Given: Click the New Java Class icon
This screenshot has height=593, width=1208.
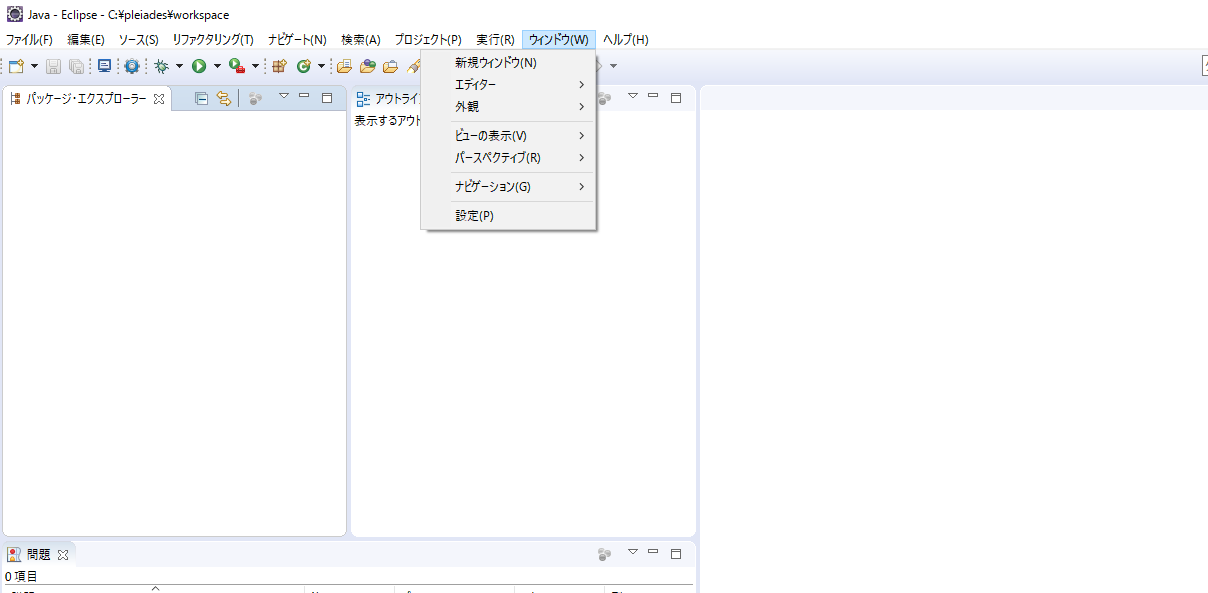Looking at the screenshot, I should click(x=303, y=66).
